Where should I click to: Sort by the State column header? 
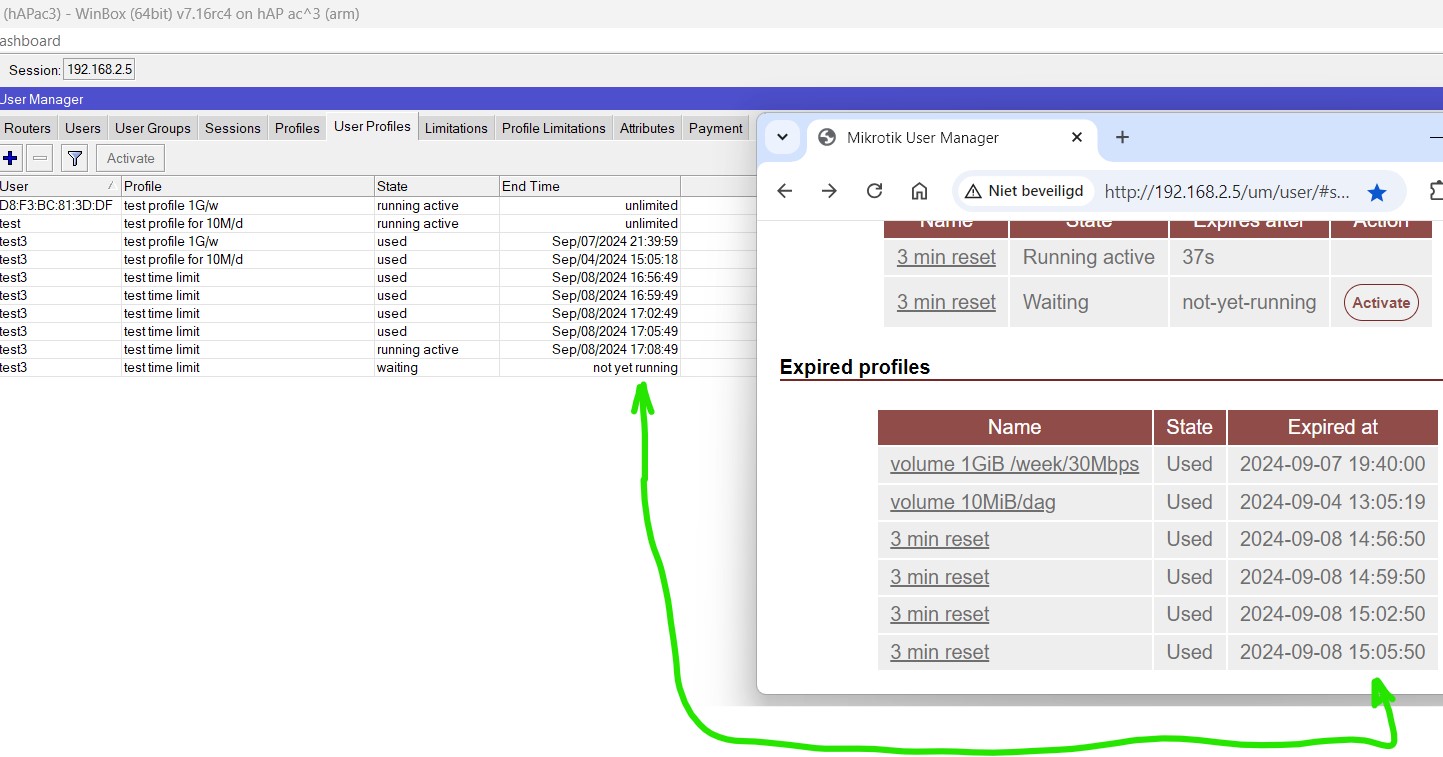click(x=436, y=186)
